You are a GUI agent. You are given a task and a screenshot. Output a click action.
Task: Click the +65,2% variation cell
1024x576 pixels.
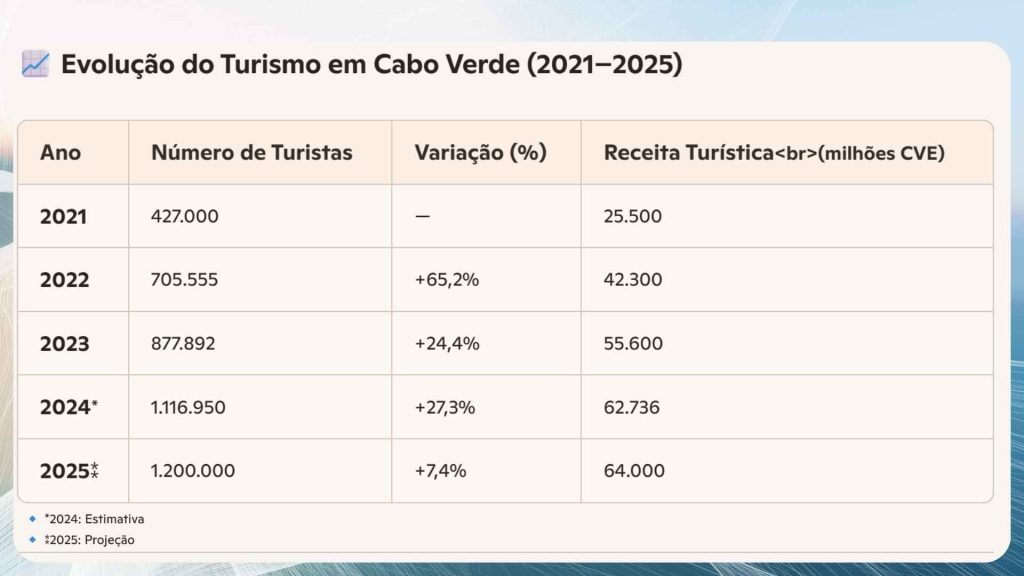(447, 280)
